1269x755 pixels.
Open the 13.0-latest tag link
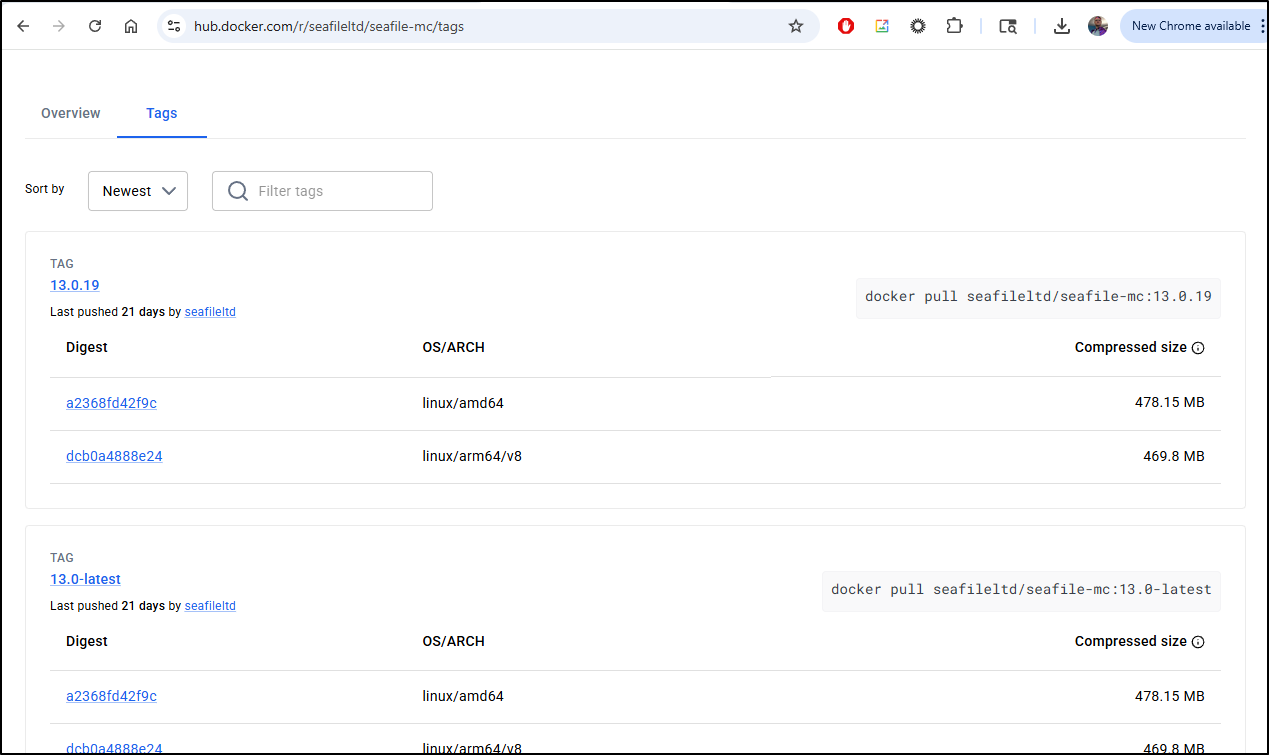tap(86, 579)
